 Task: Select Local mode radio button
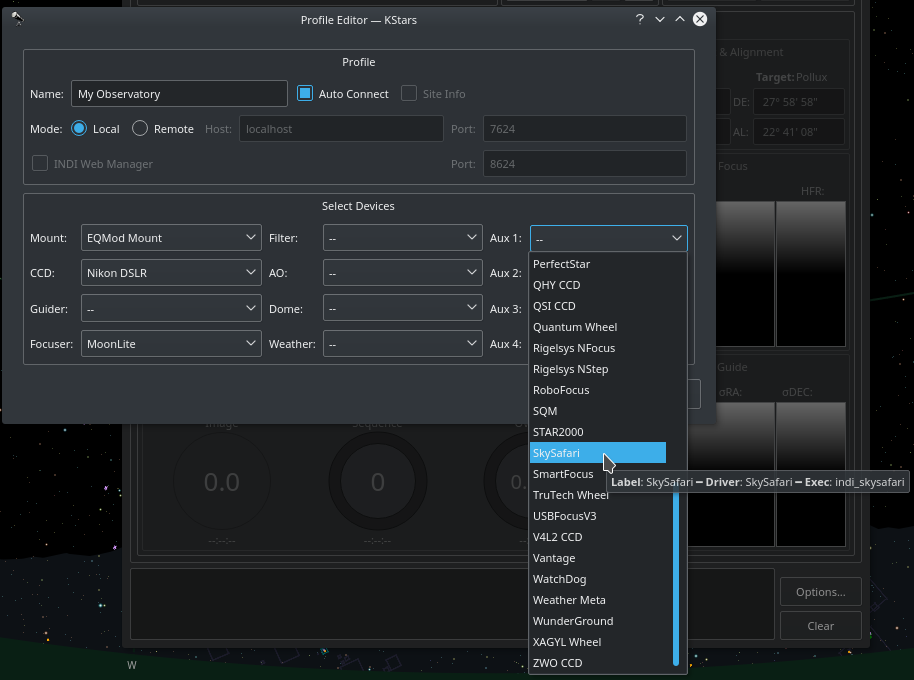coord(79,128)
